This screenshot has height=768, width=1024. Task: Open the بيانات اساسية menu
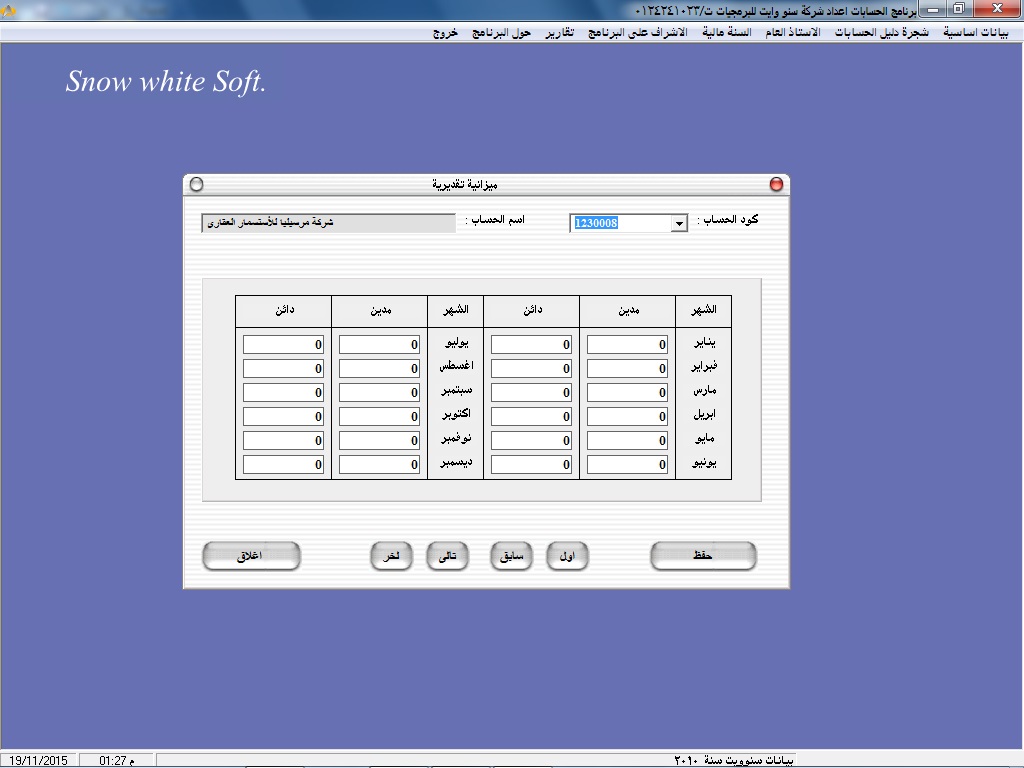coord(977,32)
